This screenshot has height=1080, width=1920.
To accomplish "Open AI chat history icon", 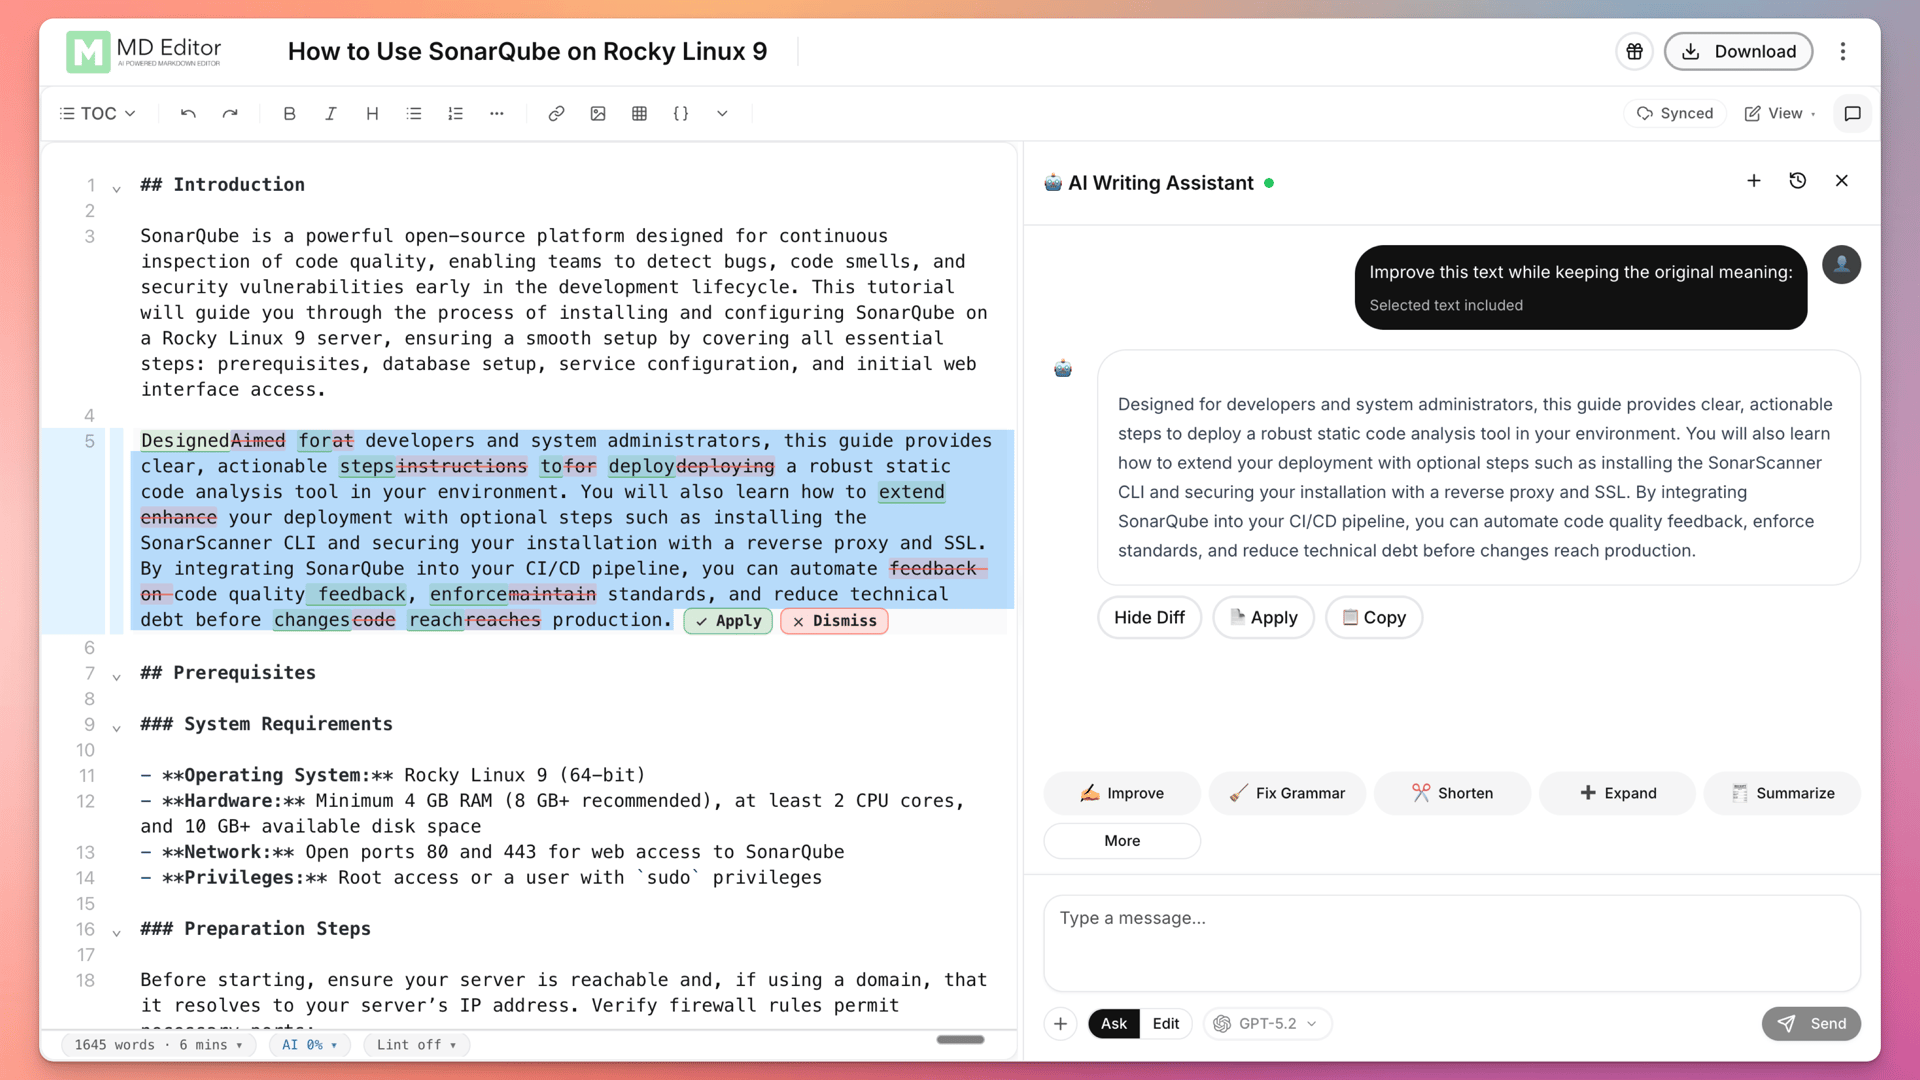I will [1798, 181].
